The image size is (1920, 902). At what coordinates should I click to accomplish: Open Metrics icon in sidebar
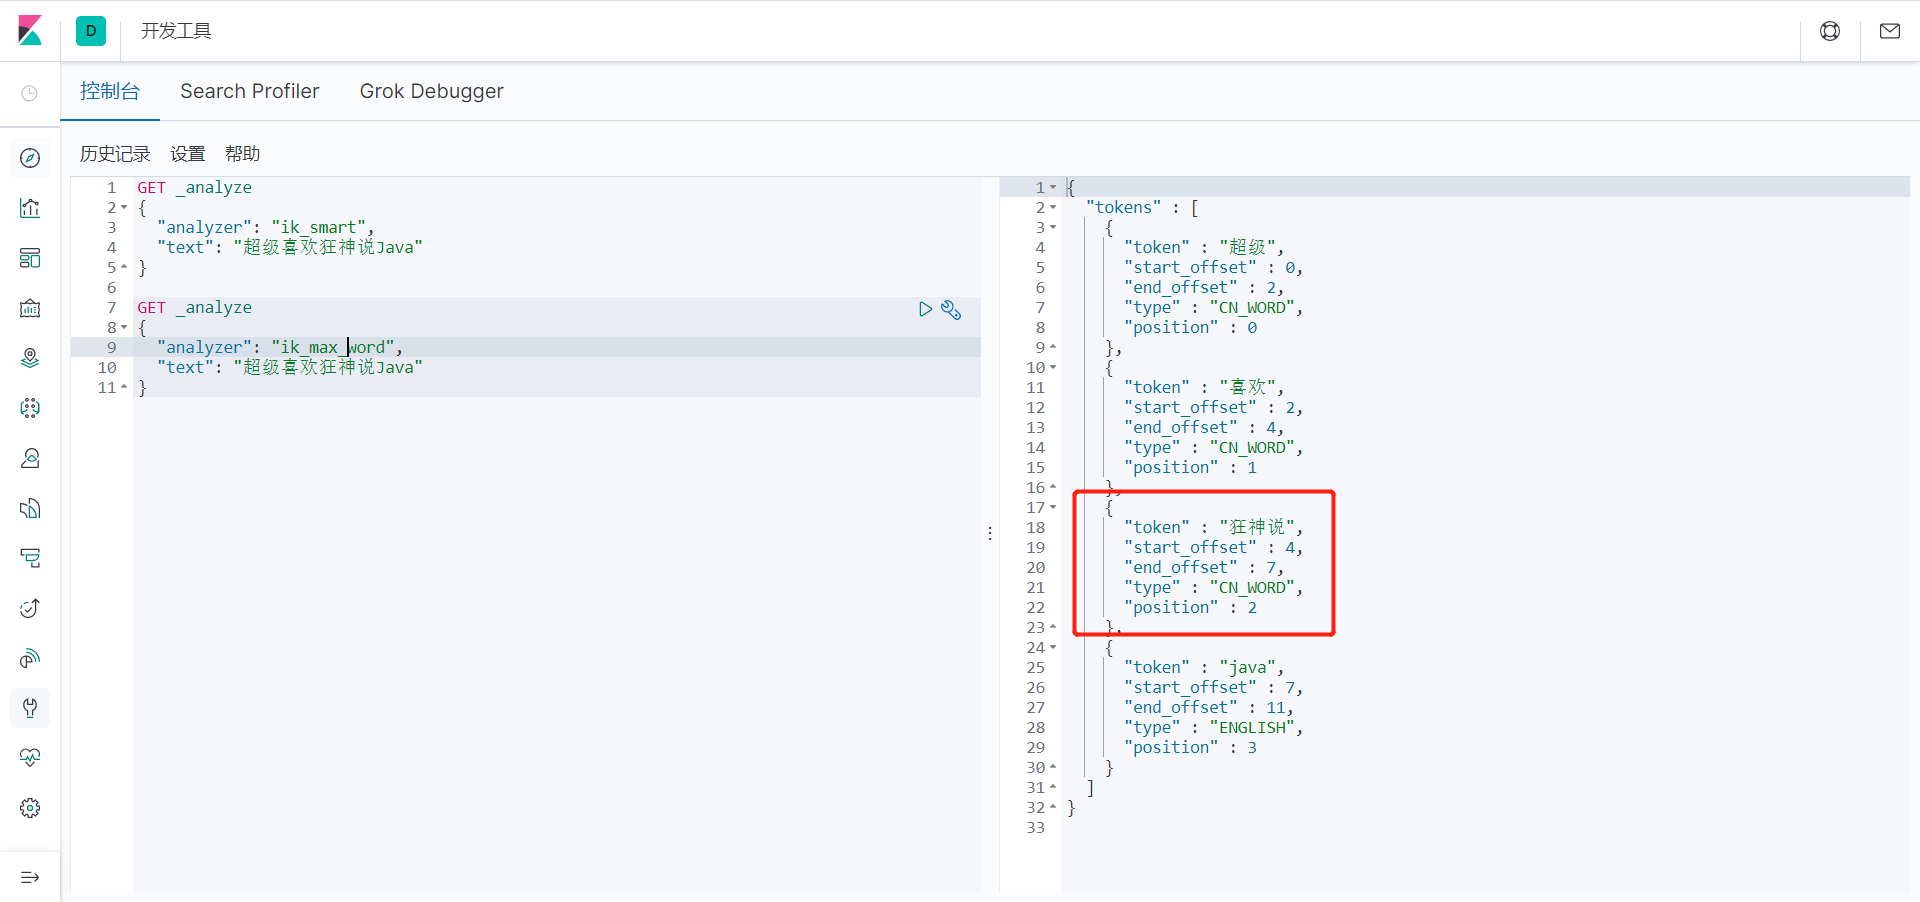pyautogui.click(x=30, y=458)
